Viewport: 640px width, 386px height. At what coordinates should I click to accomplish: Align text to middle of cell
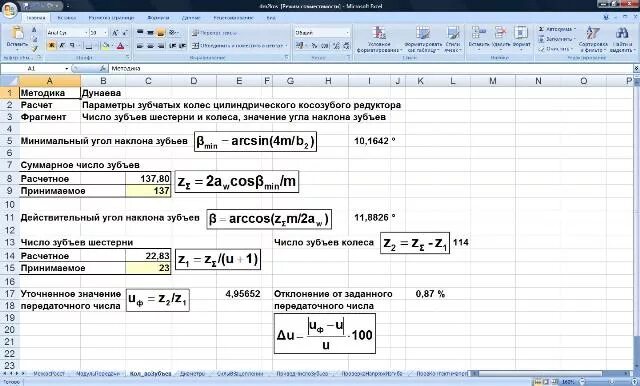150,33
